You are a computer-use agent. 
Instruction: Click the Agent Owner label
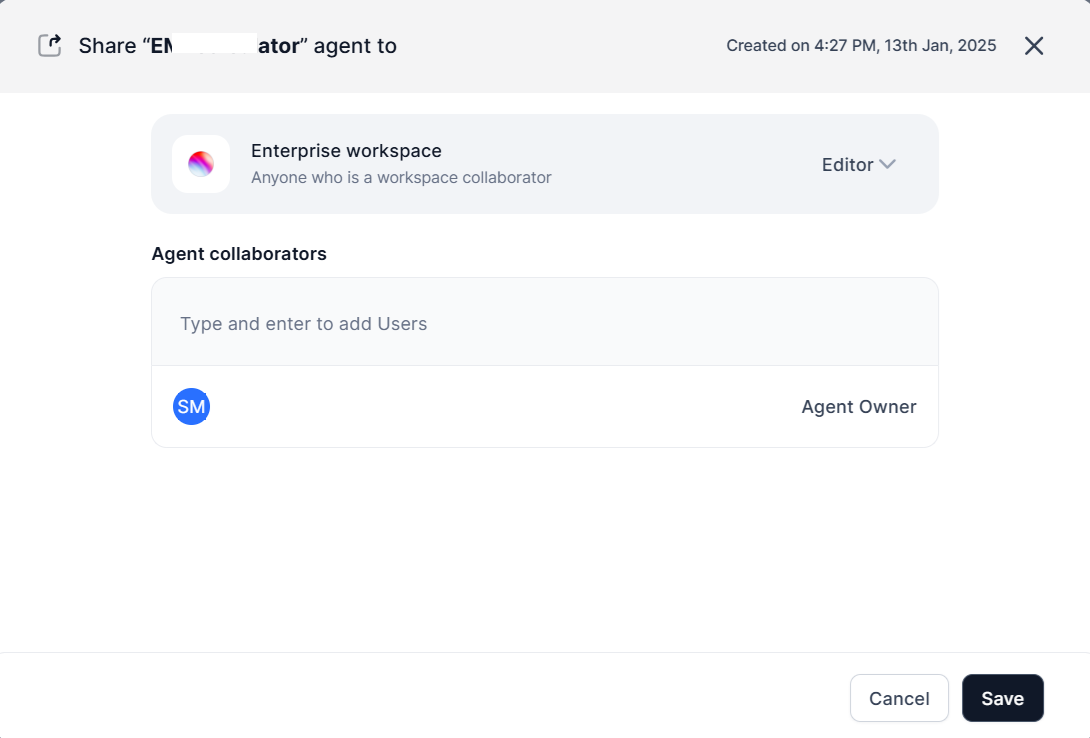pos(858,406)
